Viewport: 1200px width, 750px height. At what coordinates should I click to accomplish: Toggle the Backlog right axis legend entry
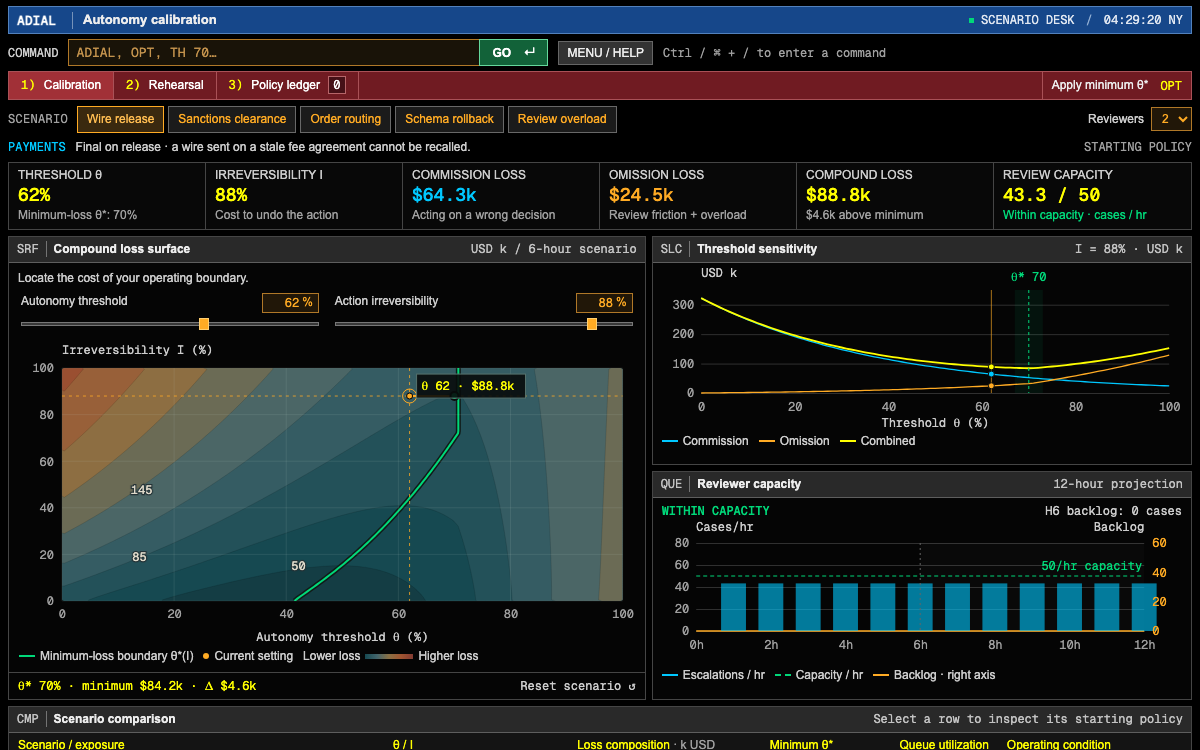point(934,675)
